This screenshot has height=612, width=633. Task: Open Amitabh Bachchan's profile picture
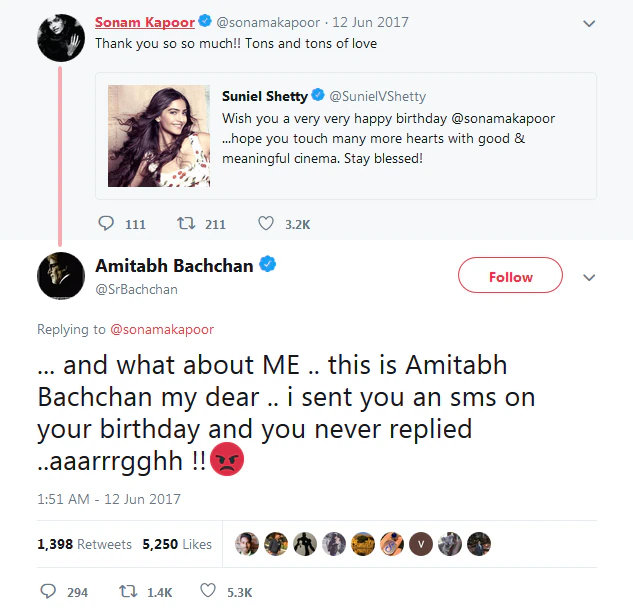click(59, 275)
